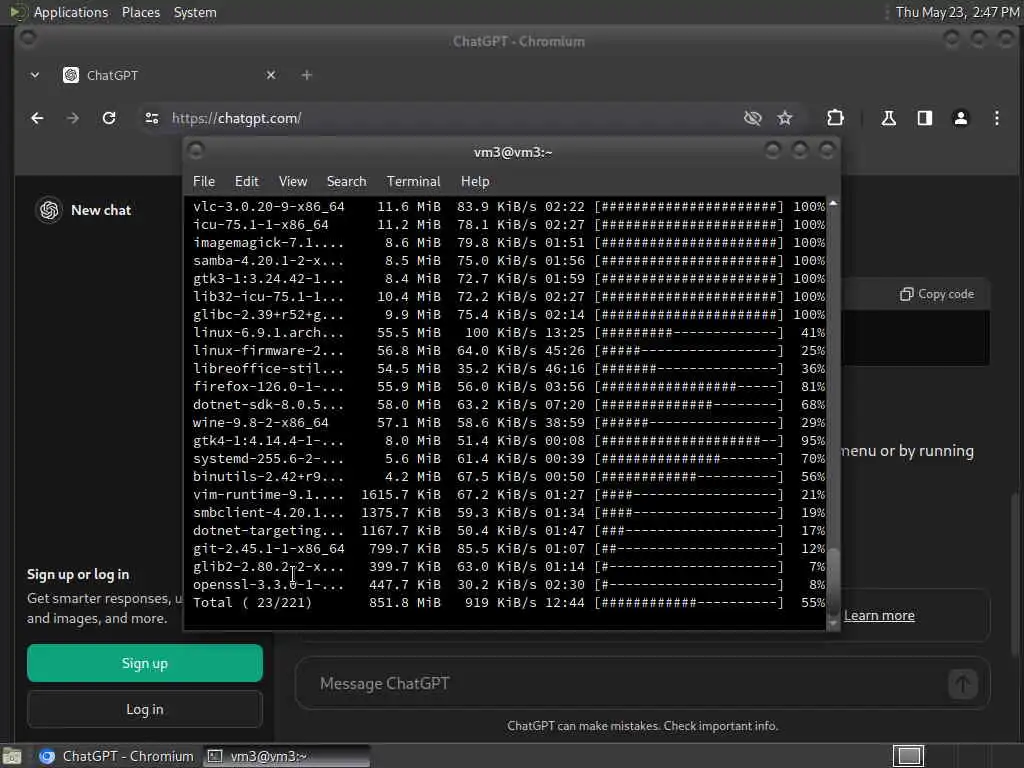Click the show desktop icon in taskbar
This screenshot has width=1024, height=768.
click(12, 756)
